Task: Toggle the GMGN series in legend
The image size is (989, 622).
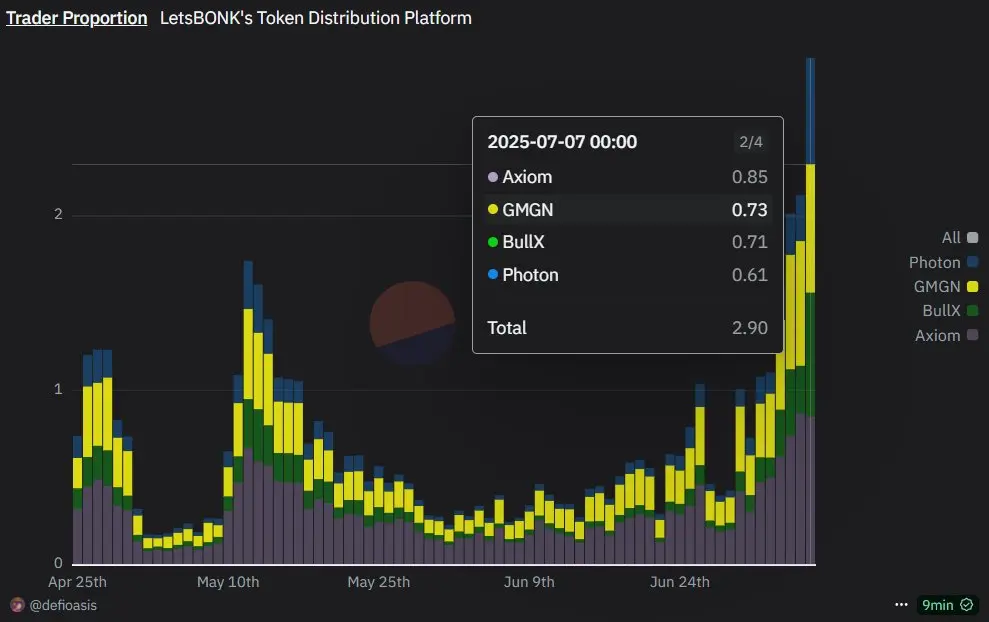Action: coord(946,286)
